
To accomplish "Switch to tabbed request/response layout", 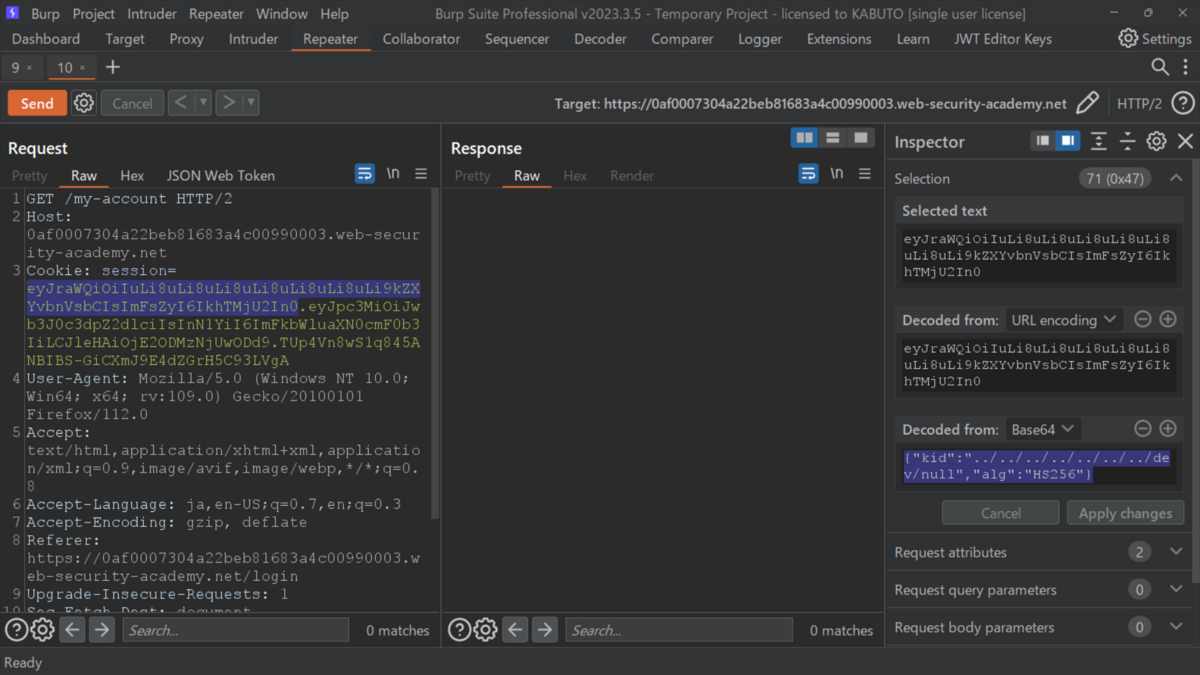I will [x=860, y=138].
